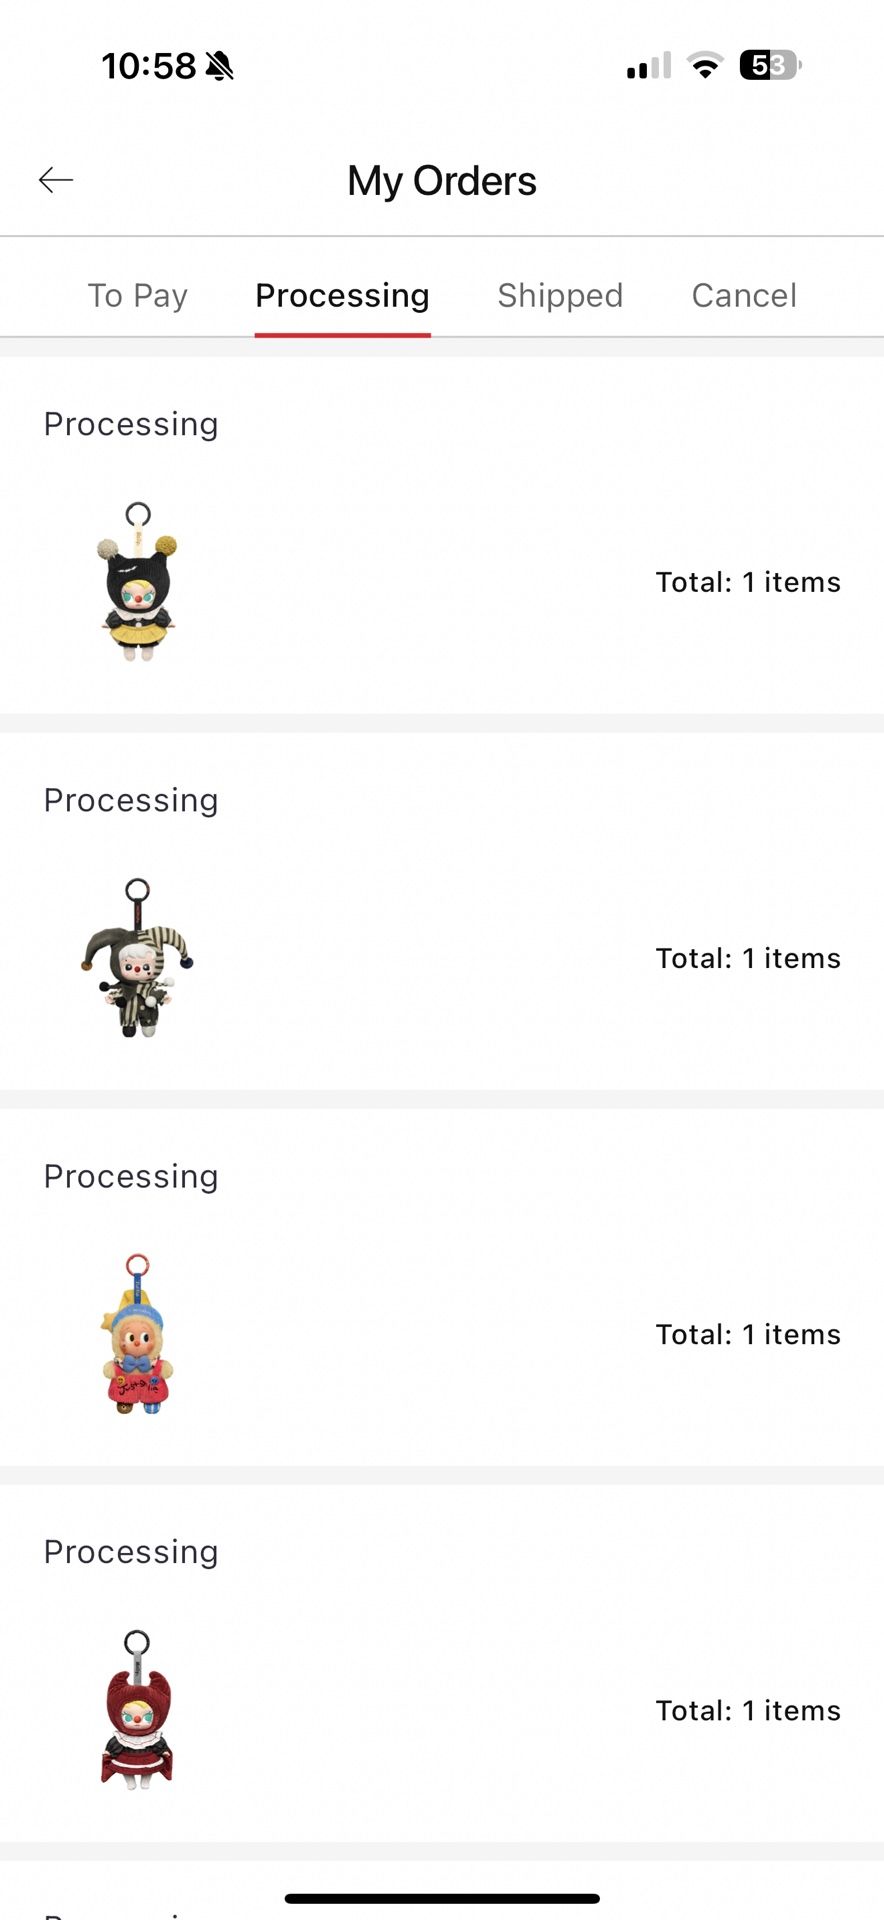Open the striped jester doll keychain thumbnail

(x=138, y=958)
